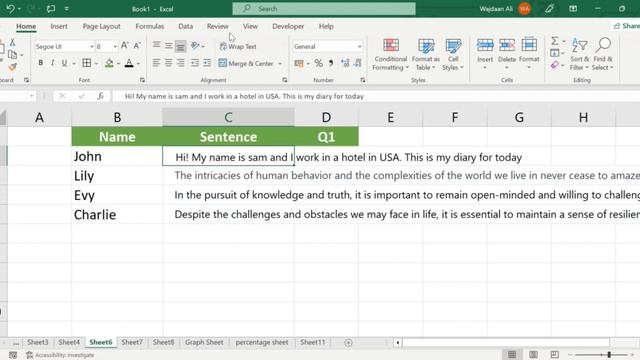The image size is (640, 360).
Task: Align text left
Action: (x=156, y=63)
